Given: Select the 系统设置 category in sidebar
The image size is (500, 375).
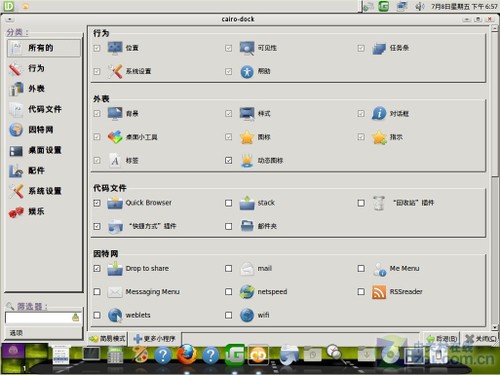Looking at the screenshot, I should click(44, 191).
